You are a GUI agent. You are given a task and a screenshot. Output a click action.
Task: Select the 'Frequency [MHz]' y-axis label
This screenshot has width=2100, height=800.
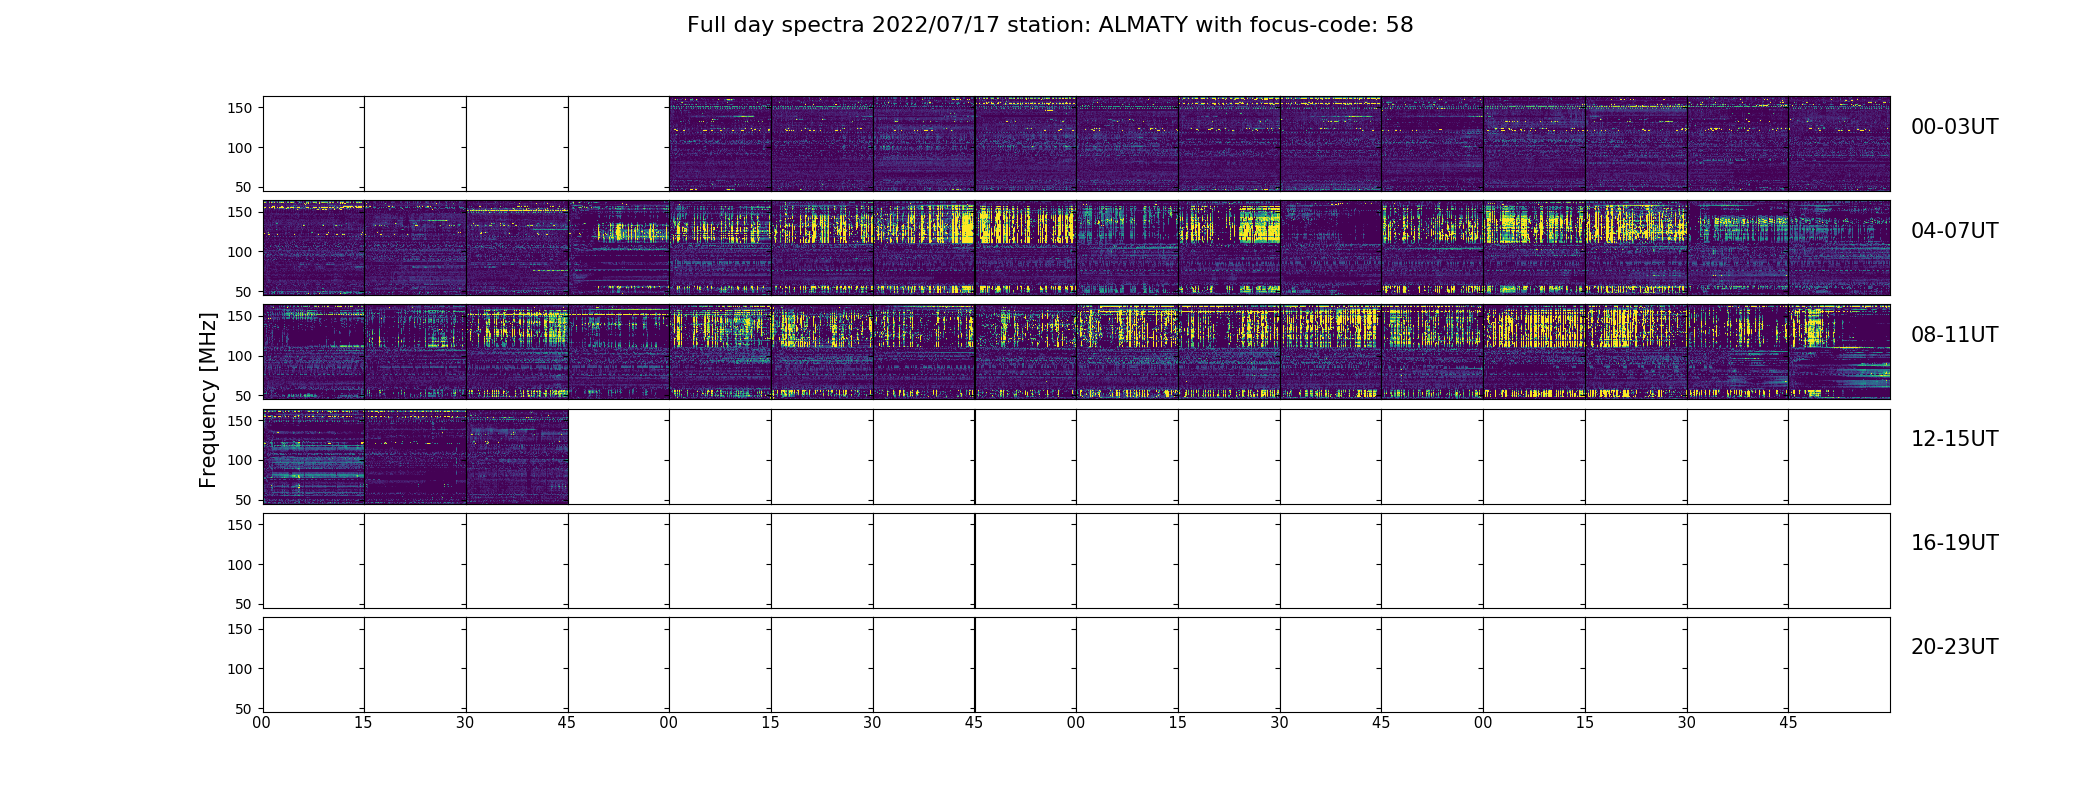click(208, 400)
